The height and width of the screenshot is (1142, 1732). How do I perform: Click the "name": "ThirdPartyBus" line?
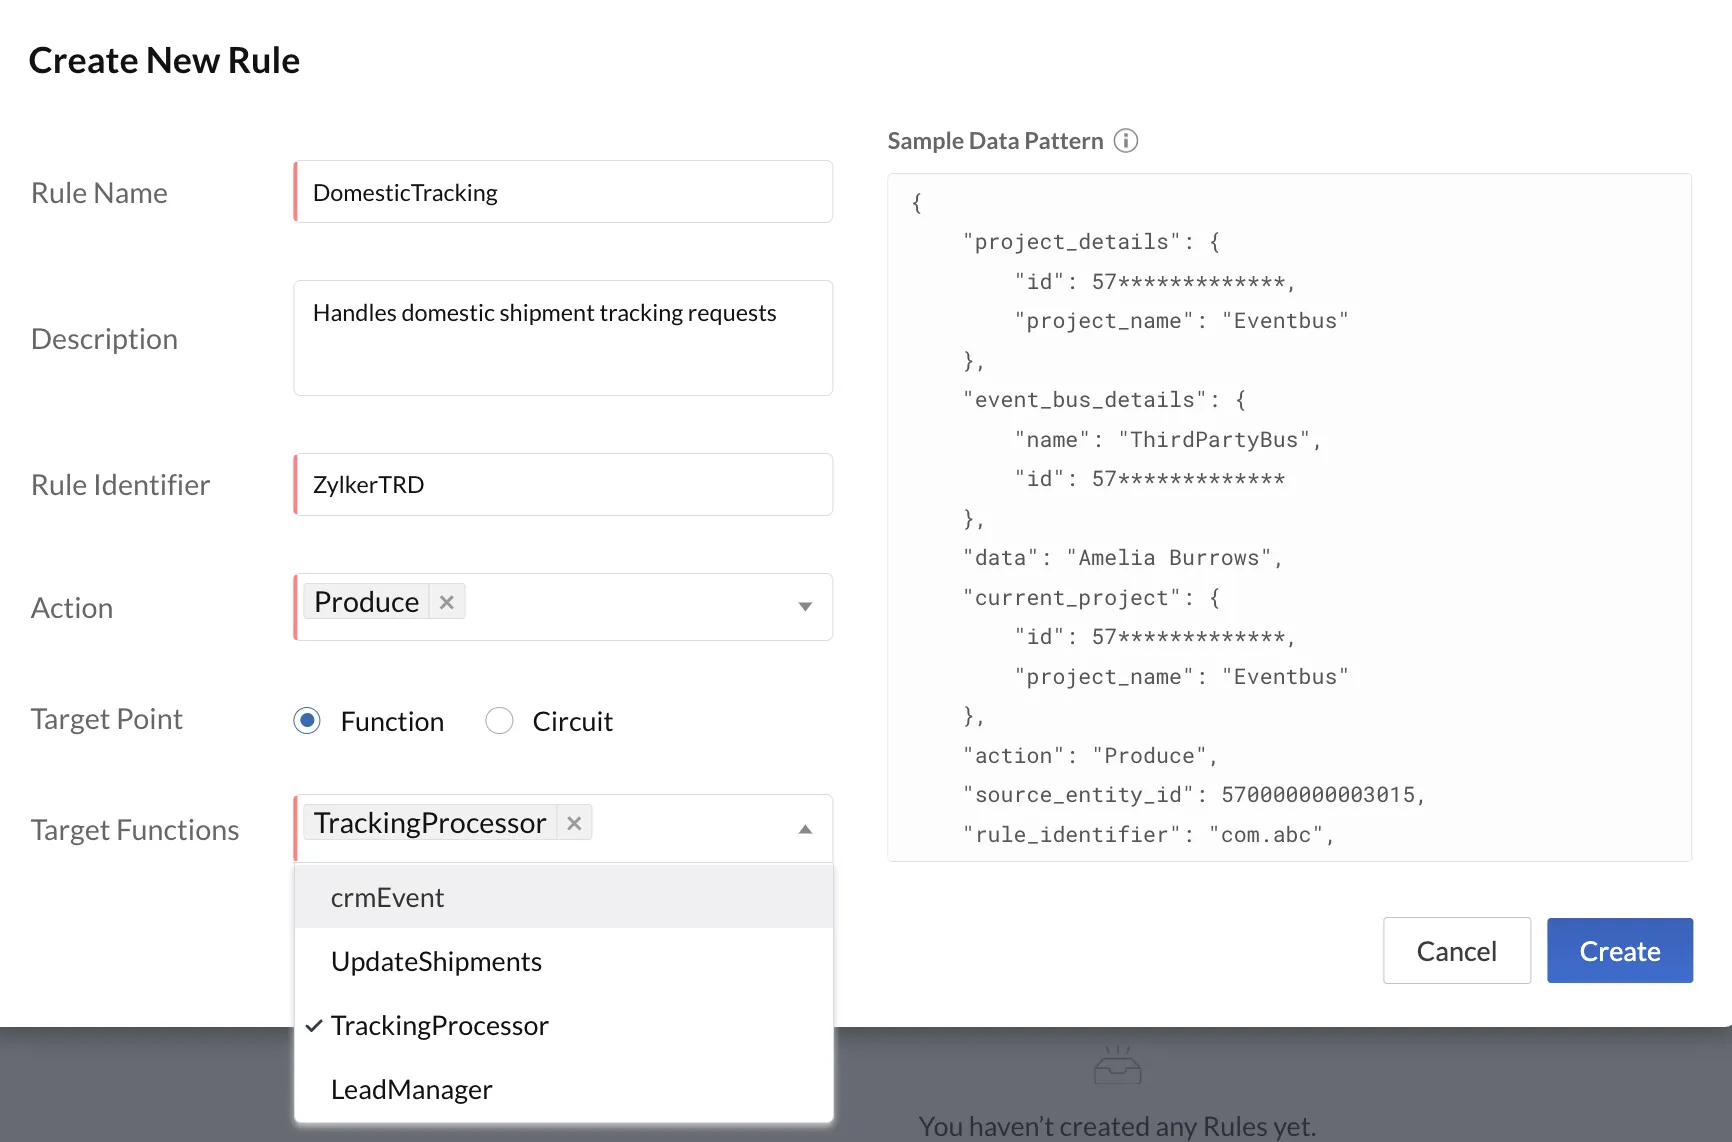[x=1168, y=439]
